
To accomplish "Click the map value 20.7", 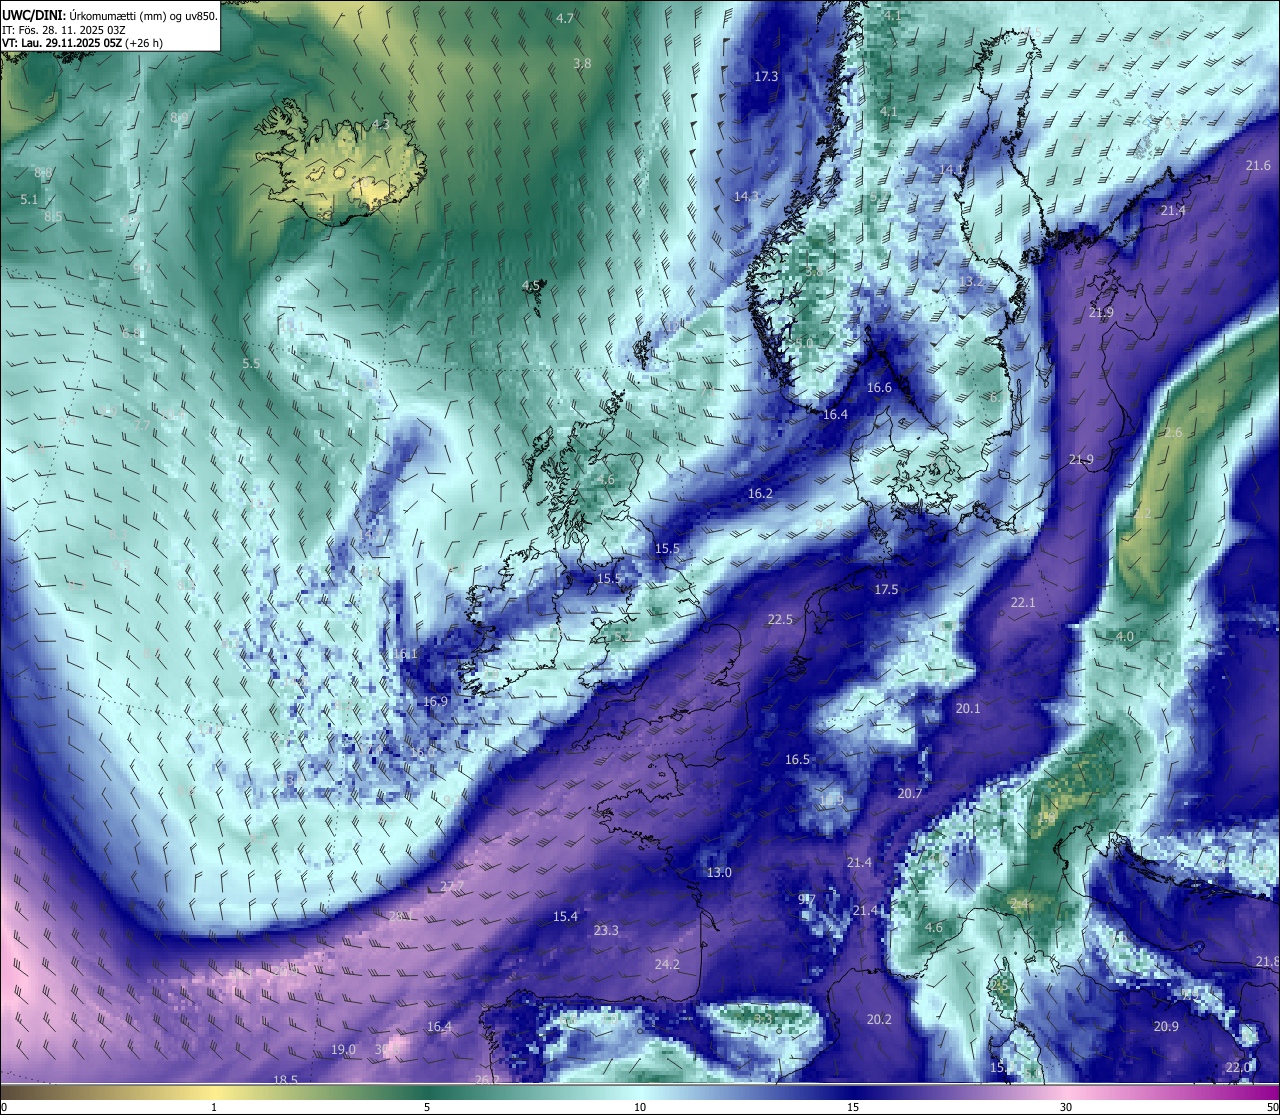I will pos(909,793).
